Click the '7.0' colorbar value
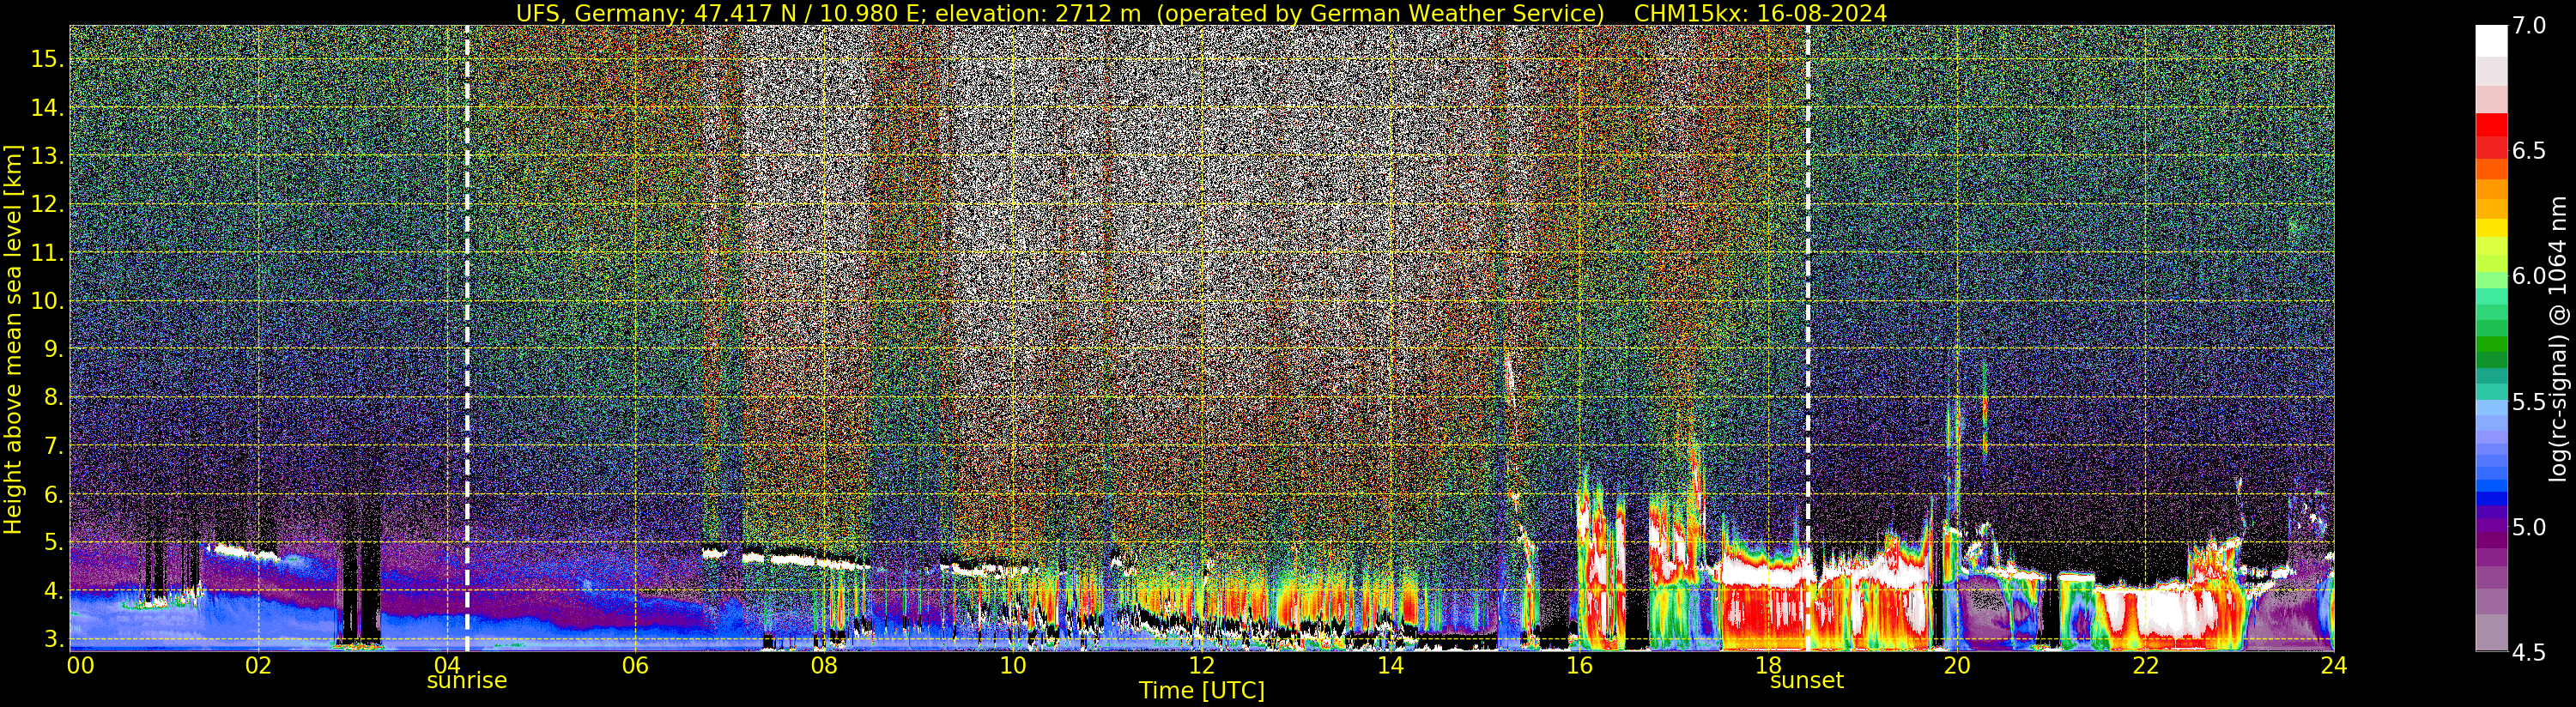Viewport: 2576px width, 707px height. [2530, 26]
